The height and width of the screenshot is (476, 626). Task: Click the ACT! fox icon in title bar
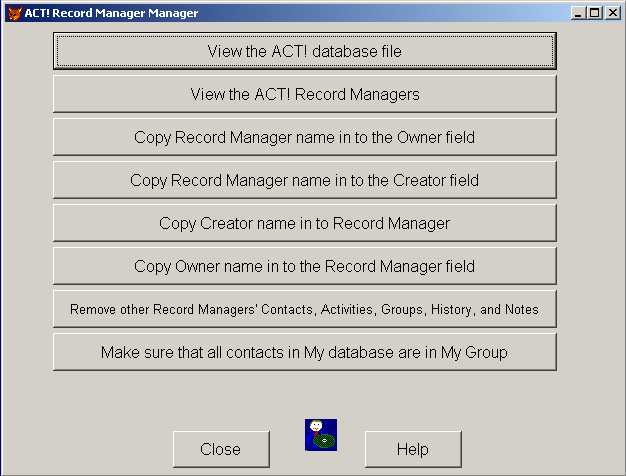14,14
